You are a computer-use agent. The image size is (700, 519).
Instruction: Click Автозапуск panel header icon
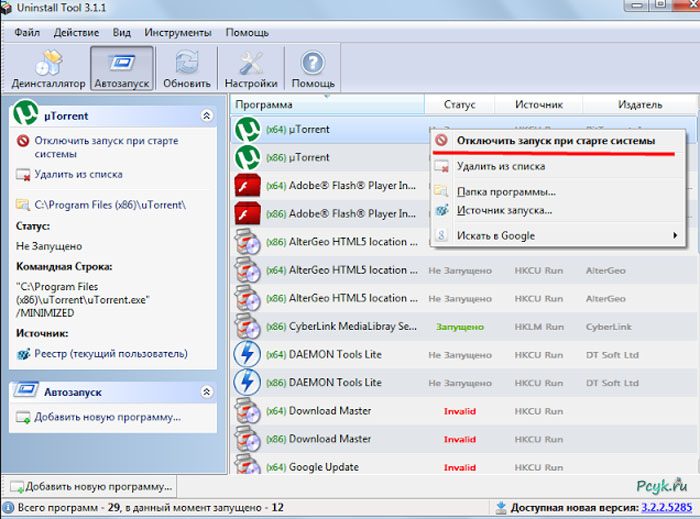click(x=26, y=390)
